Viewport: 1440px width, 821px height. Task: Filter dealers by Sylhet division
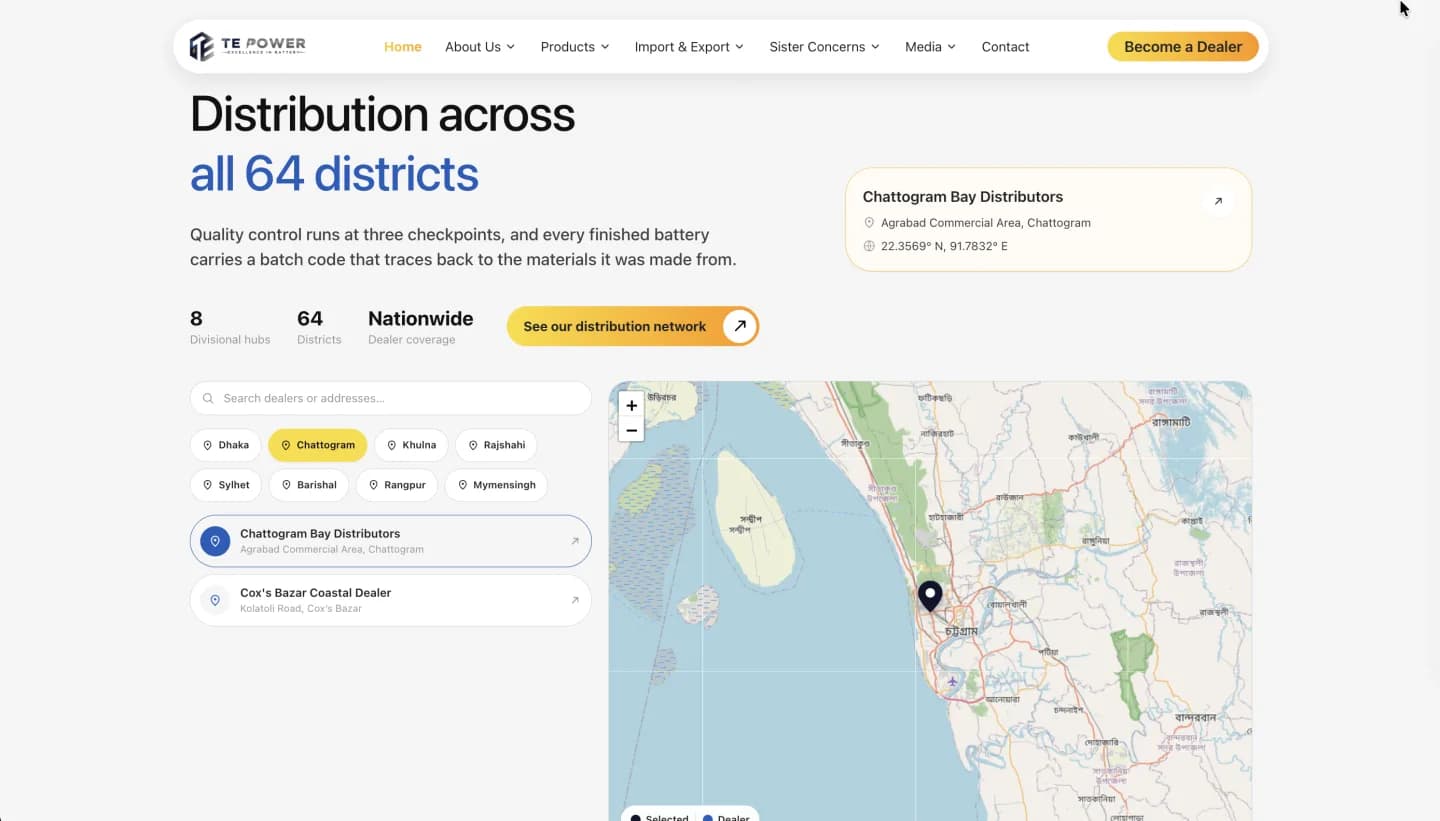pos(226,485)
